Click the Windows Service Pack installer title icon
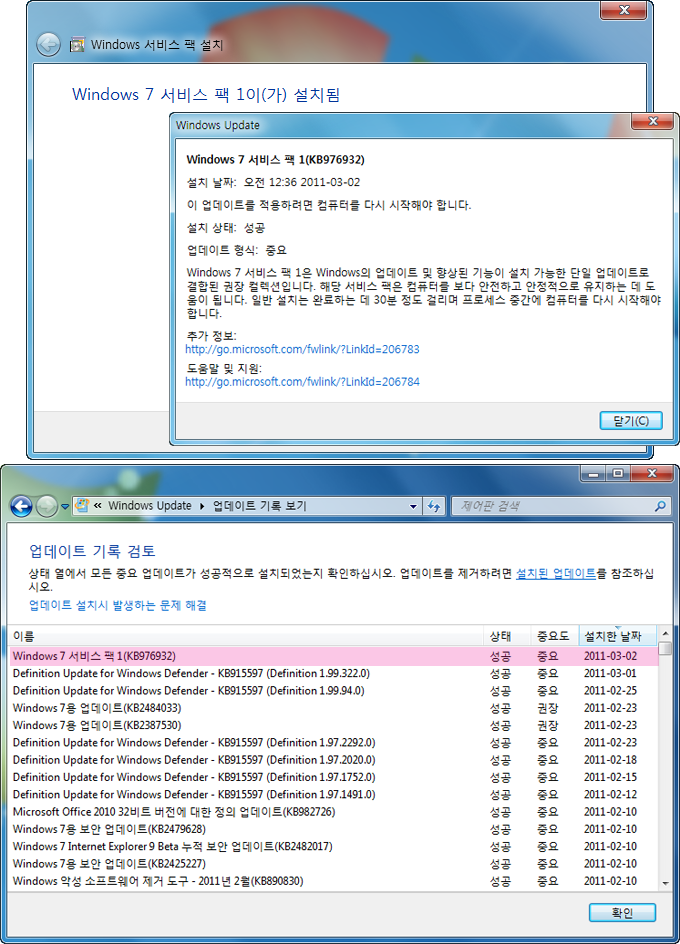 point(77,45)
